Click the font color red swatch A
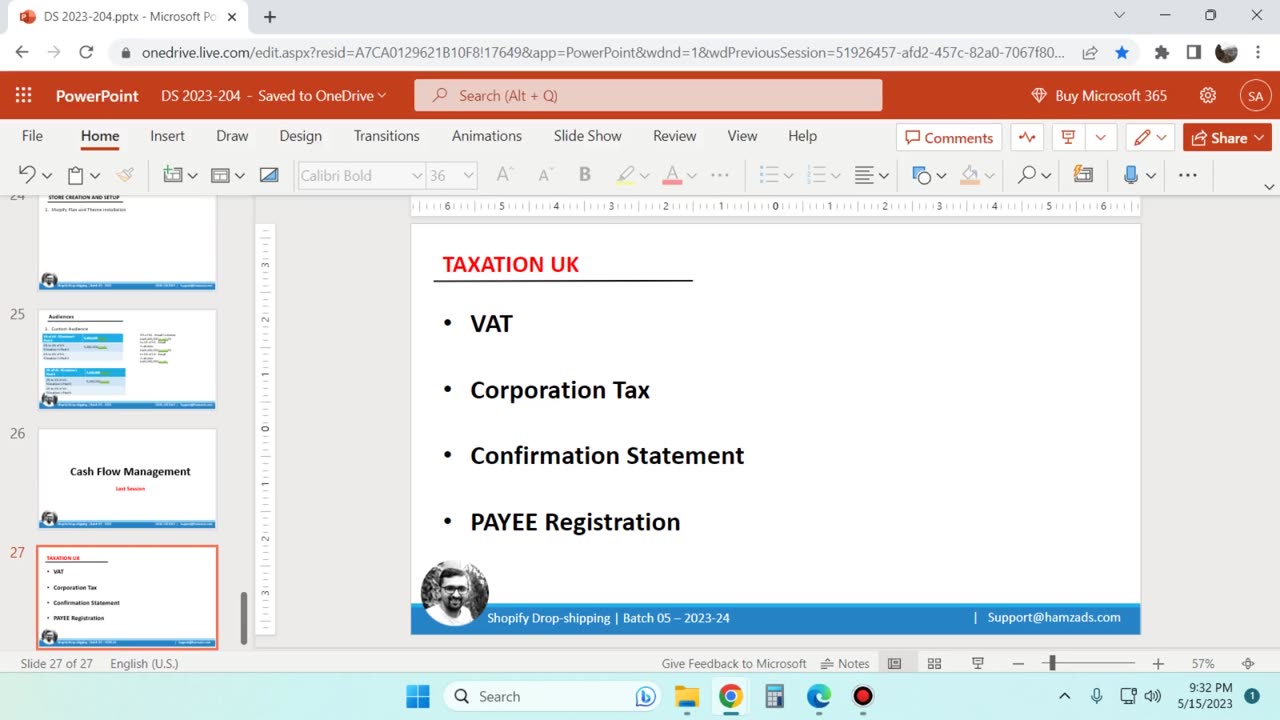Image resolution: width=1280 pixels, height=720 pixels. coord(672,175)
